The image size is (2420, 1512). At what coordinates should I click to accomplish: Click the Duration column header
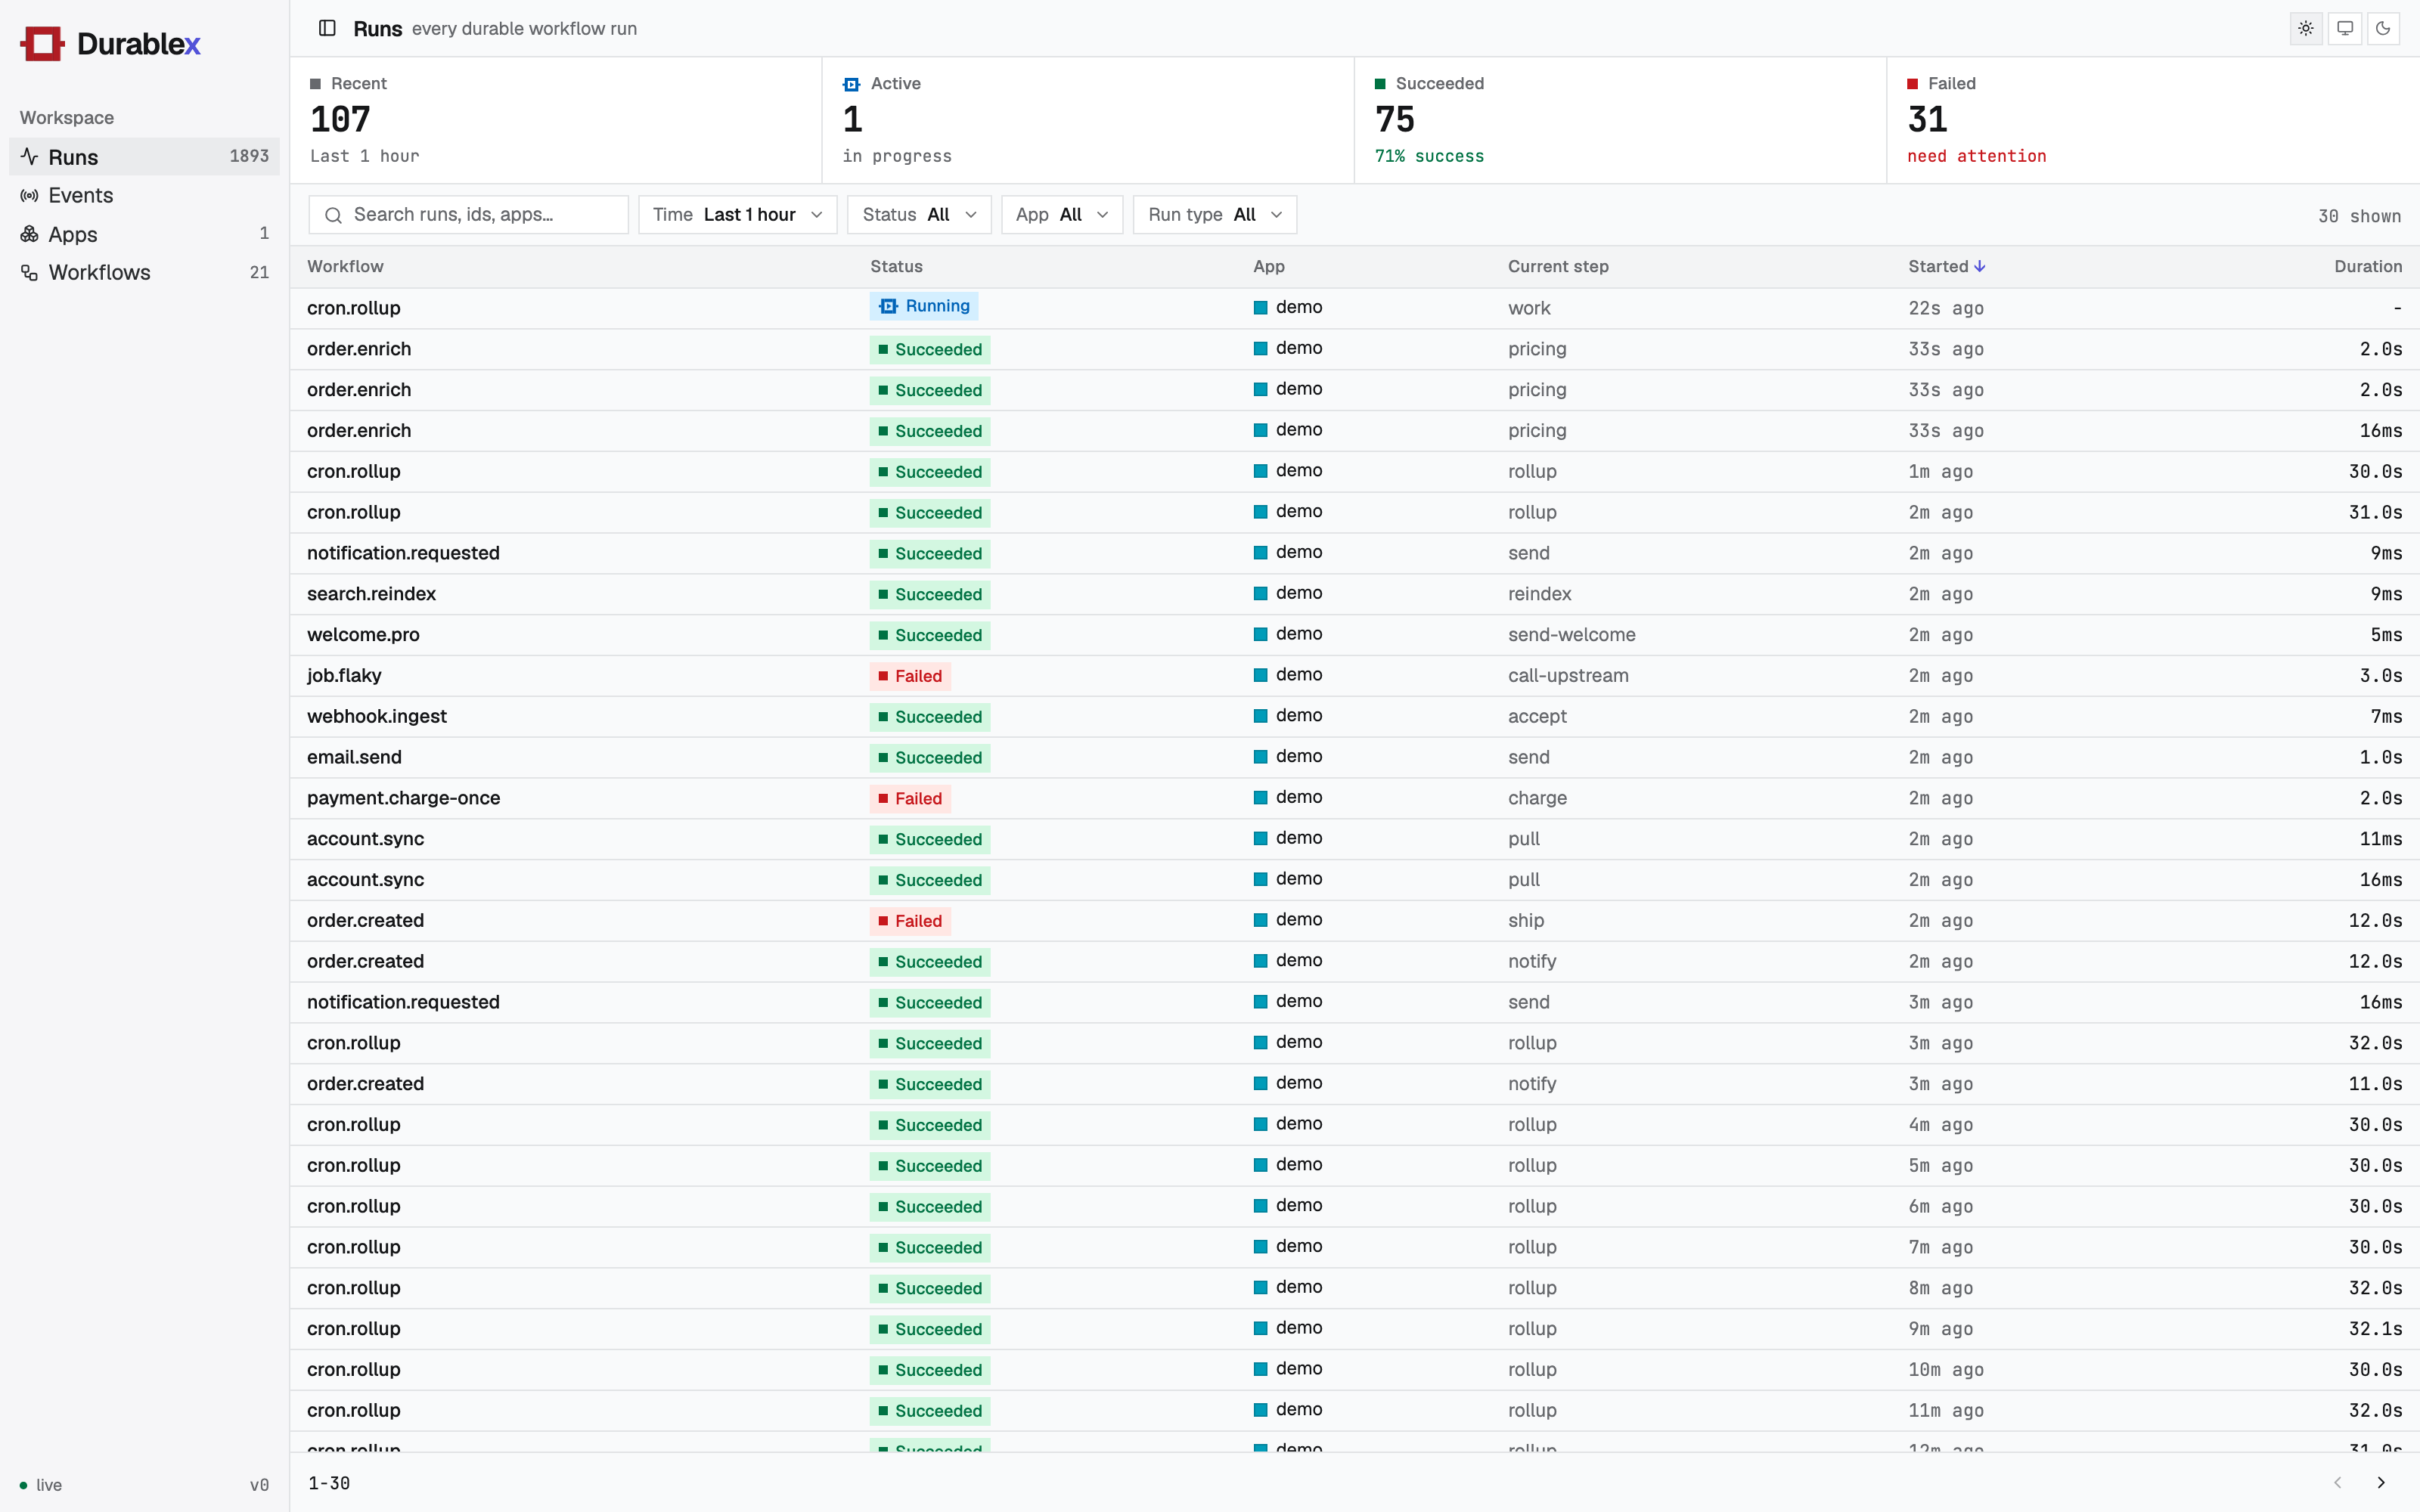(x=2367, y=266)
